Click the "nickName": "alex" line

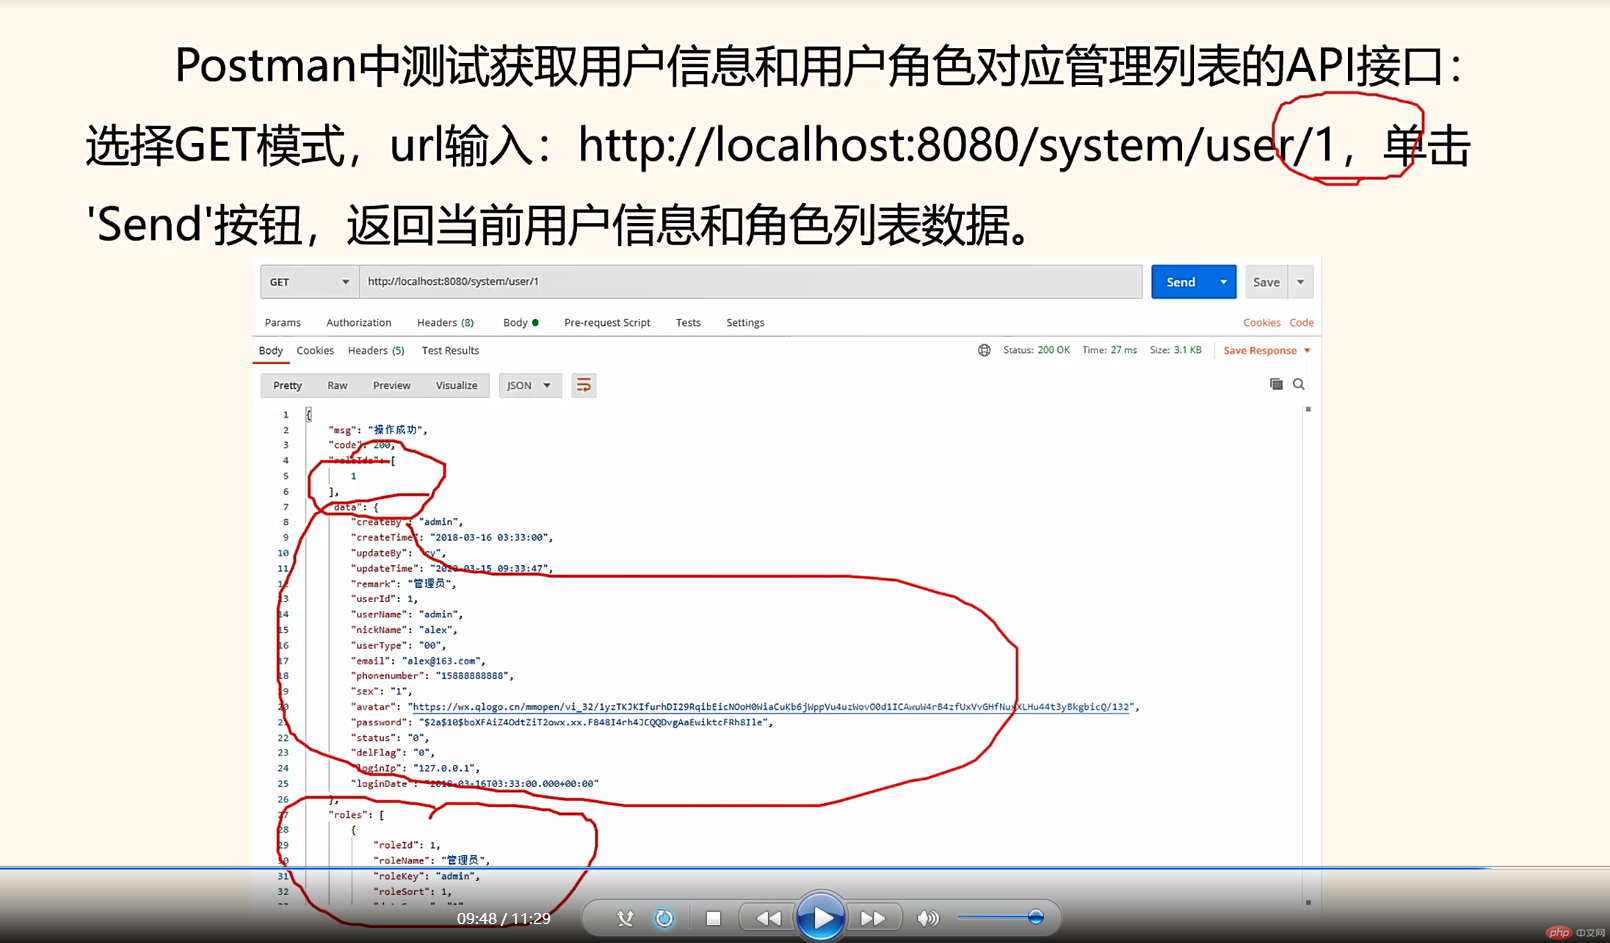click(404, 630)
